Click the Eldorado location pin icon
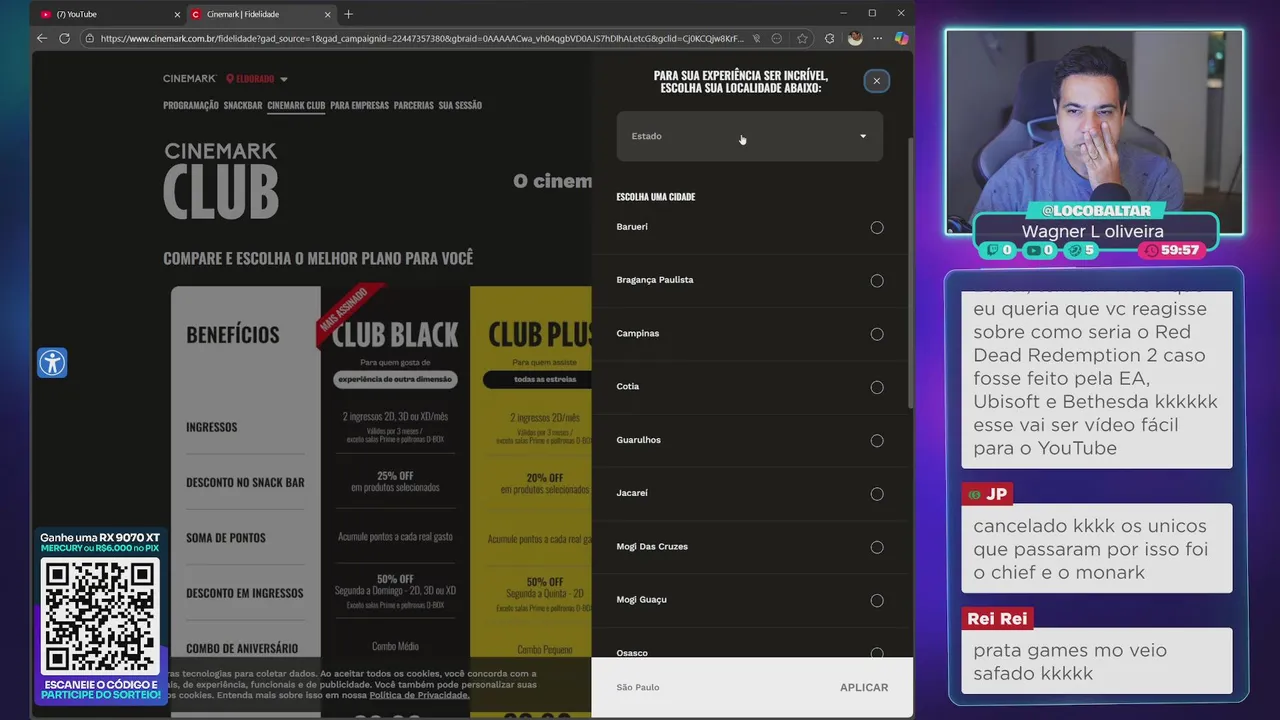The height and width of the screenshot is (720, 1280). coord(230,79)
